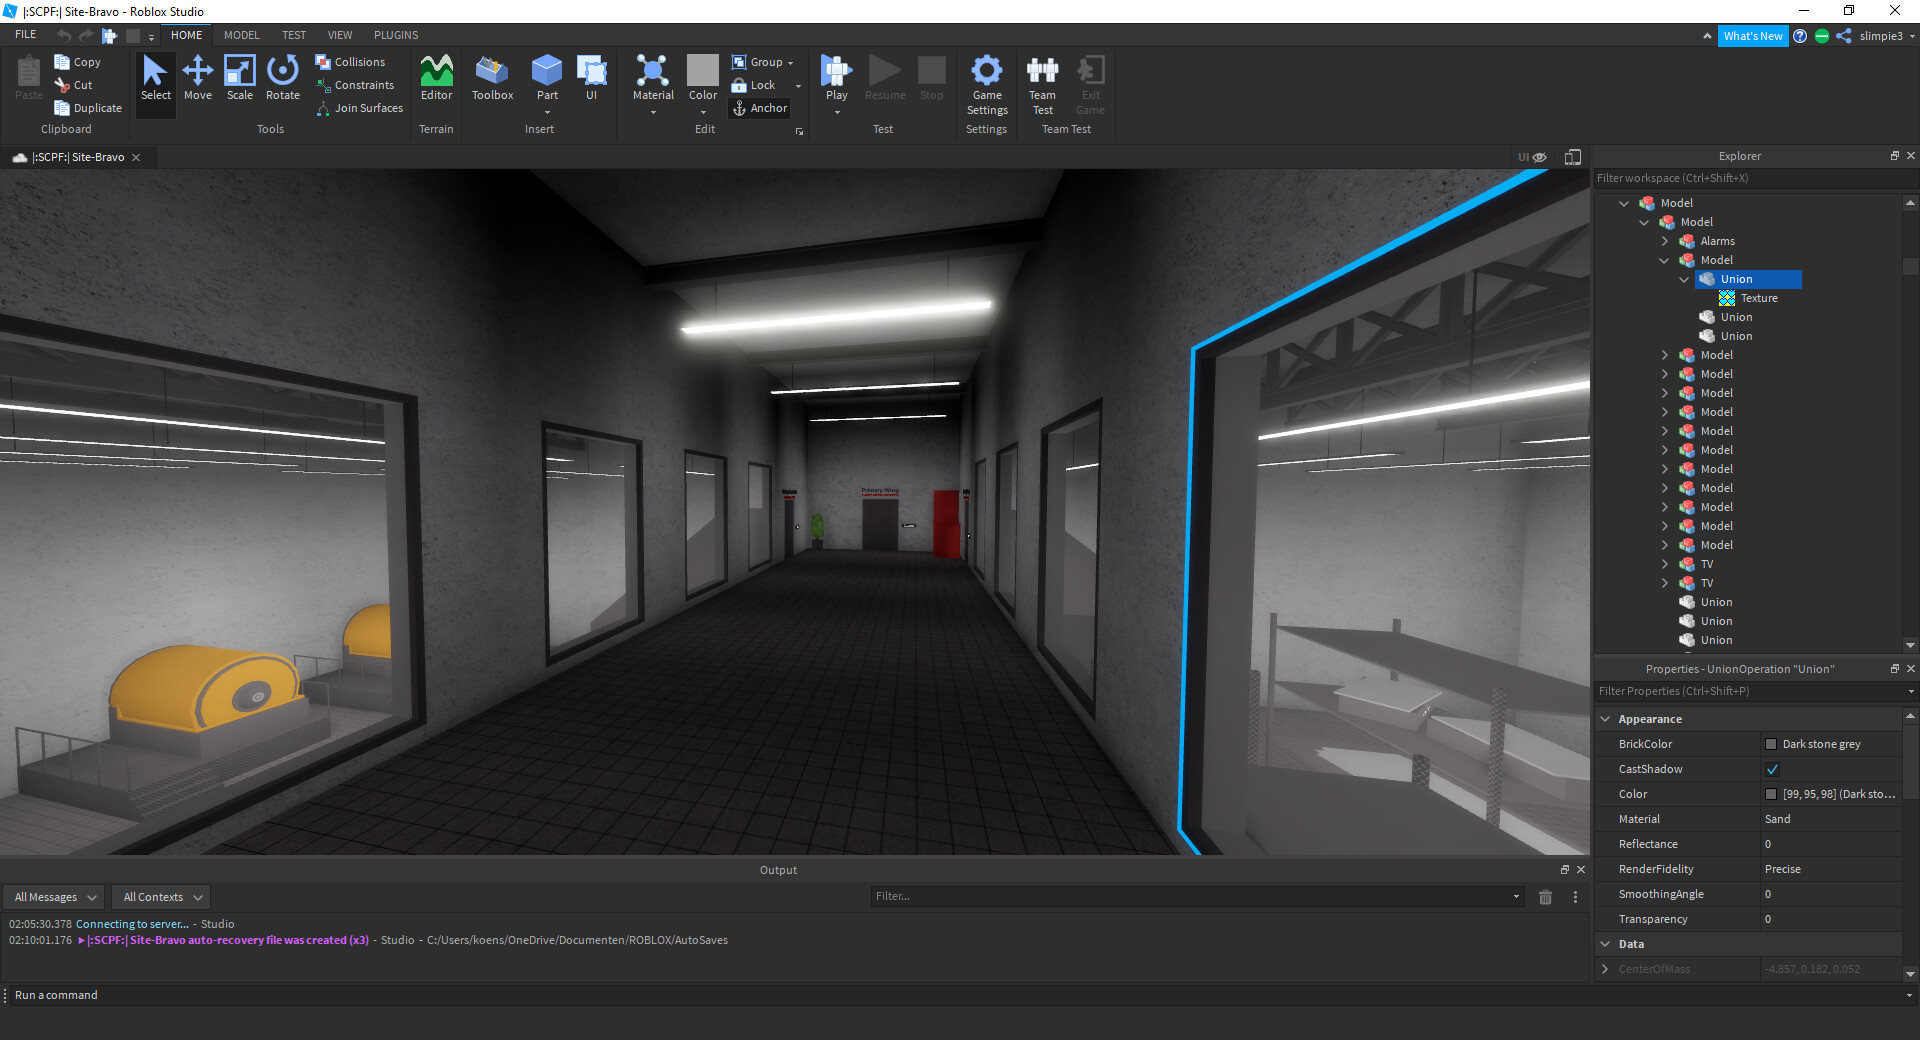Select the Scale tool
Screen dimensions: 1920x1040
pyautogui.click(x=240, y=80)
